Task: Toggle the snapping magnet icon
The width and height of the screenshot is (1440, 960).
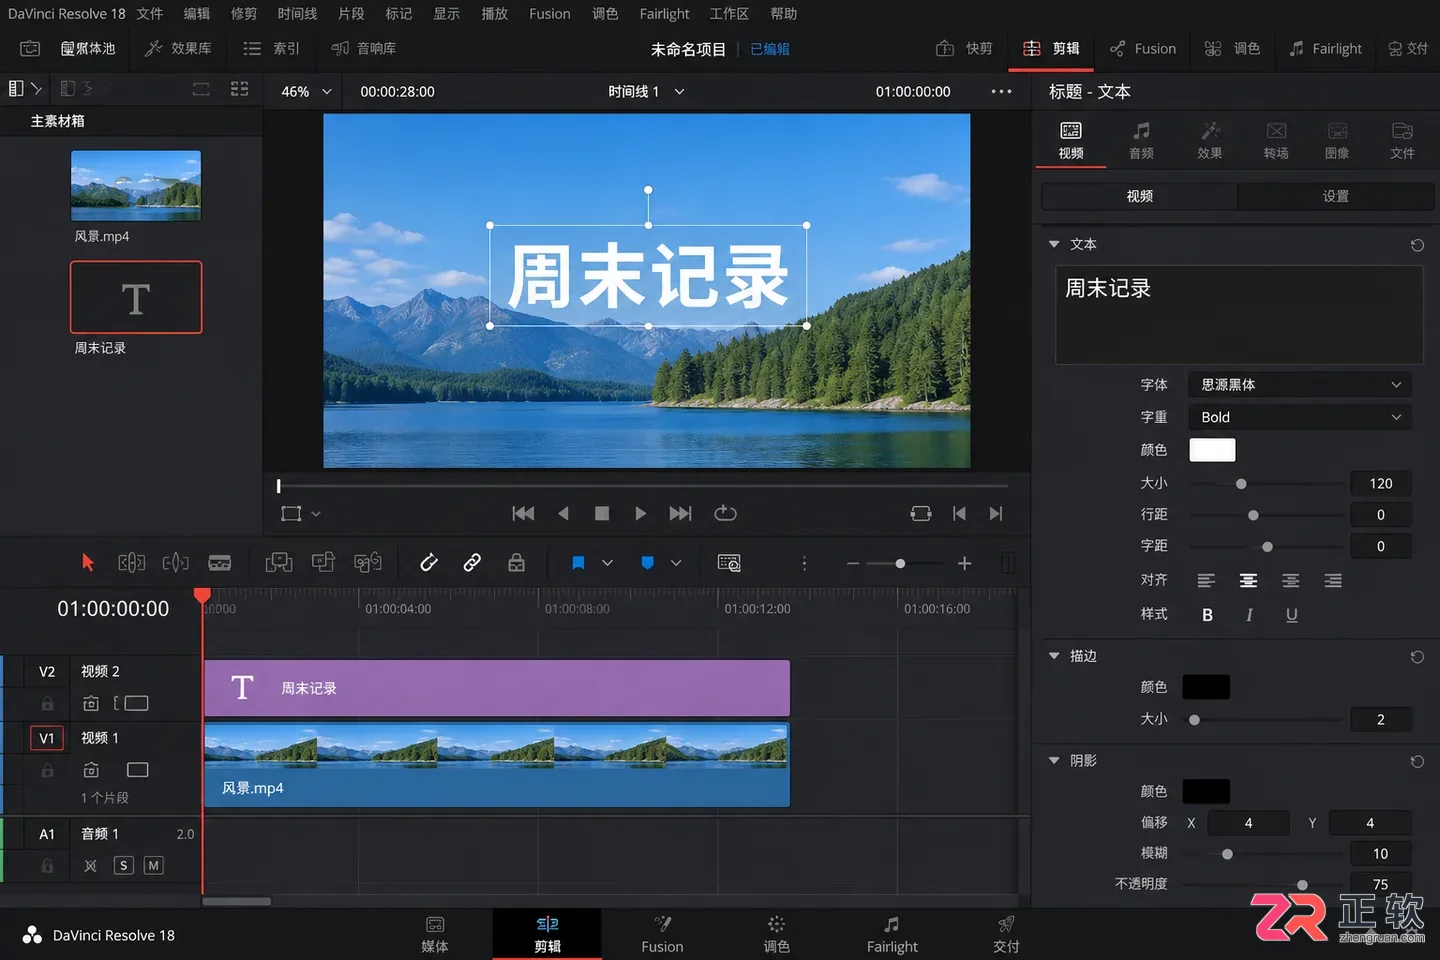Action: 429,563
